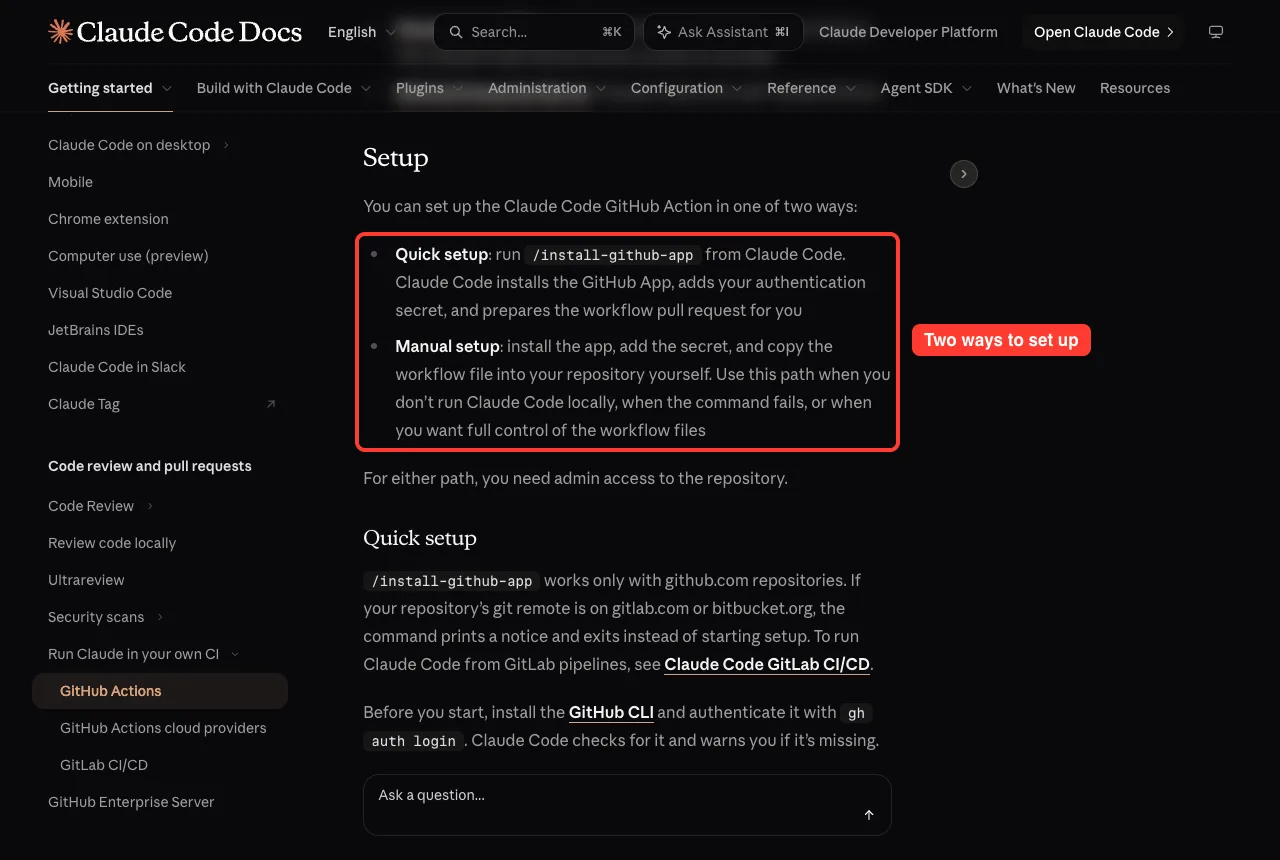Open the Ask Assistant button
Image resolution: width=1280 pixels, height=860 pixels.
click(723, 32)
